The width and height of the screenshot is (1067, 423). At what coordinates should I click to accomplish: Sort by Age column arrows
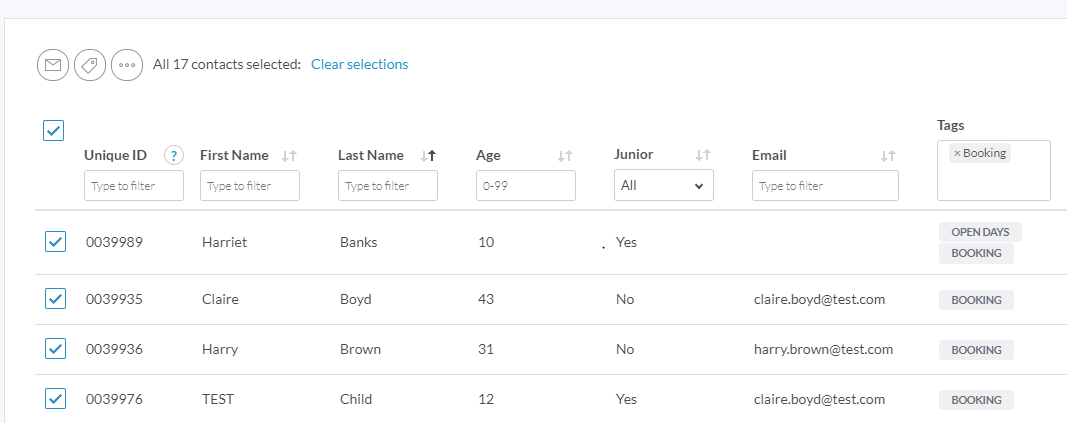[565, 156]
